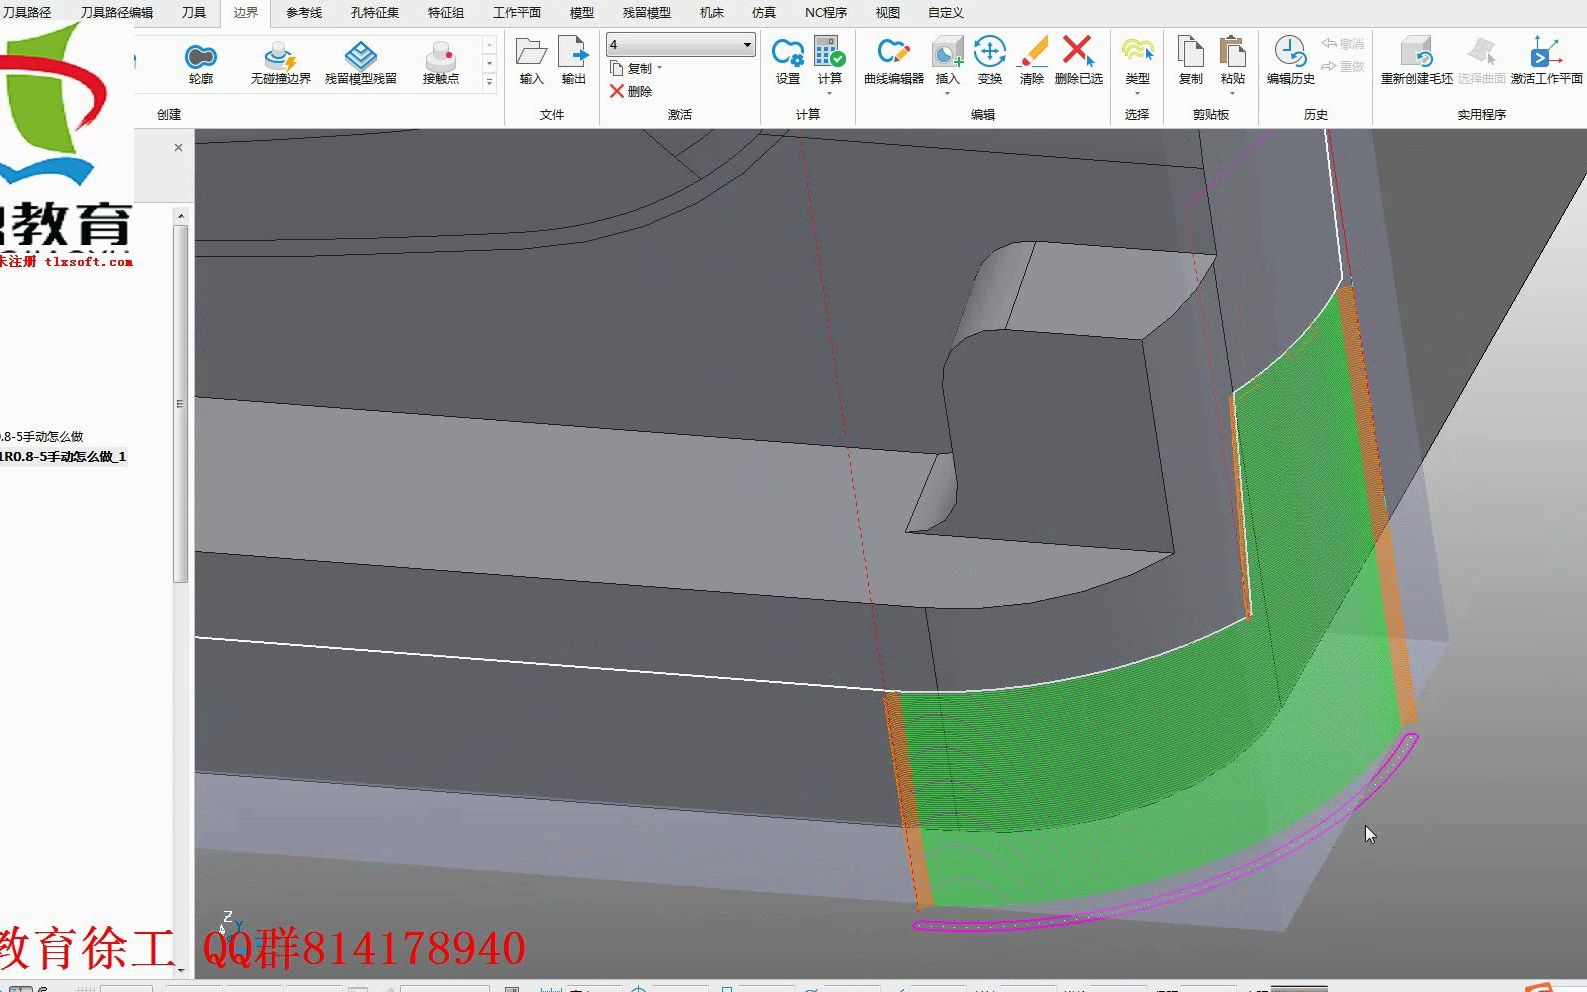1587x992 pixels.
Task: Click the explorer scrollbar up arrow
Action: [180, 215]
